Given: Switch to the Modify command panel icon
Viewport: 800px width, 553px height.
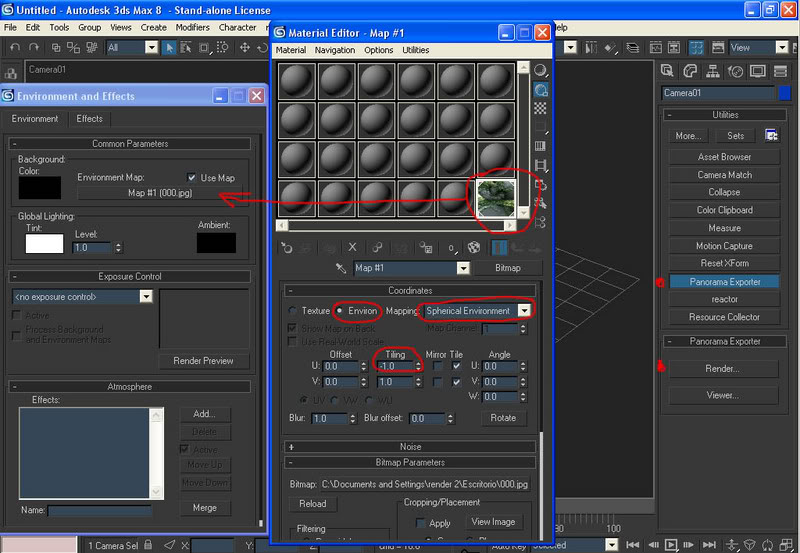Looking at the screenshot, I should (690, 71).
